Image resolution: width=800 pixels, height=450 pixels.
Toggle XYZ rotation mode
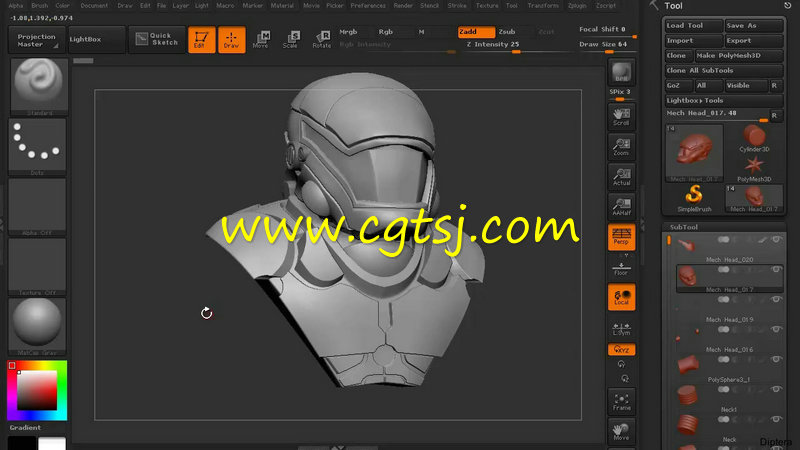[621, 349]
